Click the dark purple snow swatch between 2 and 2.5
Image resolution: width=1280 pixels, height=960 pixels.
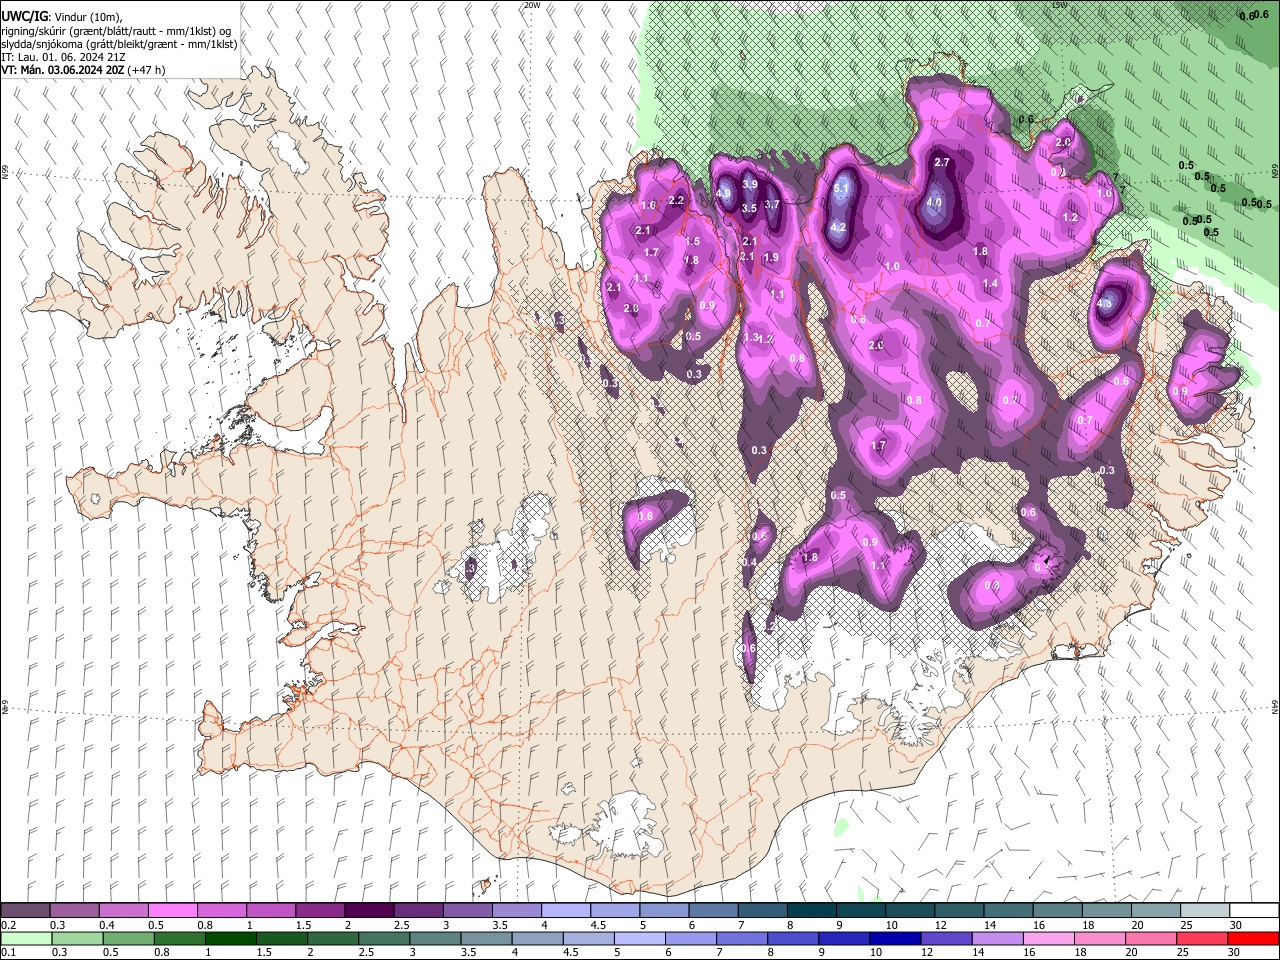click(369, 911)
